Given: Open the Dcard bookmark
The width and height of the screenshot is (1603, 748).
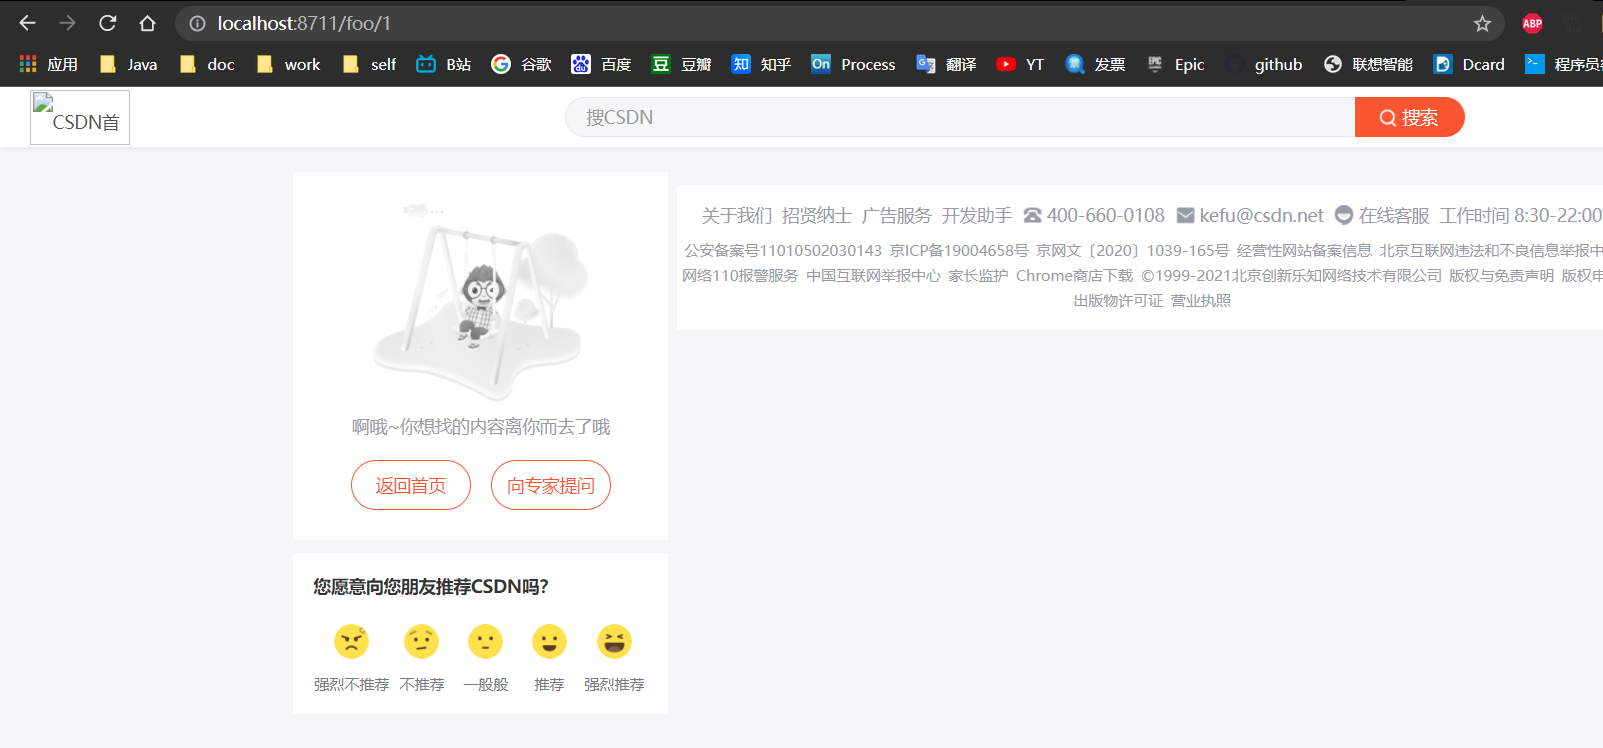Looking at the screenshot, I should click(x=1469, y=64).
